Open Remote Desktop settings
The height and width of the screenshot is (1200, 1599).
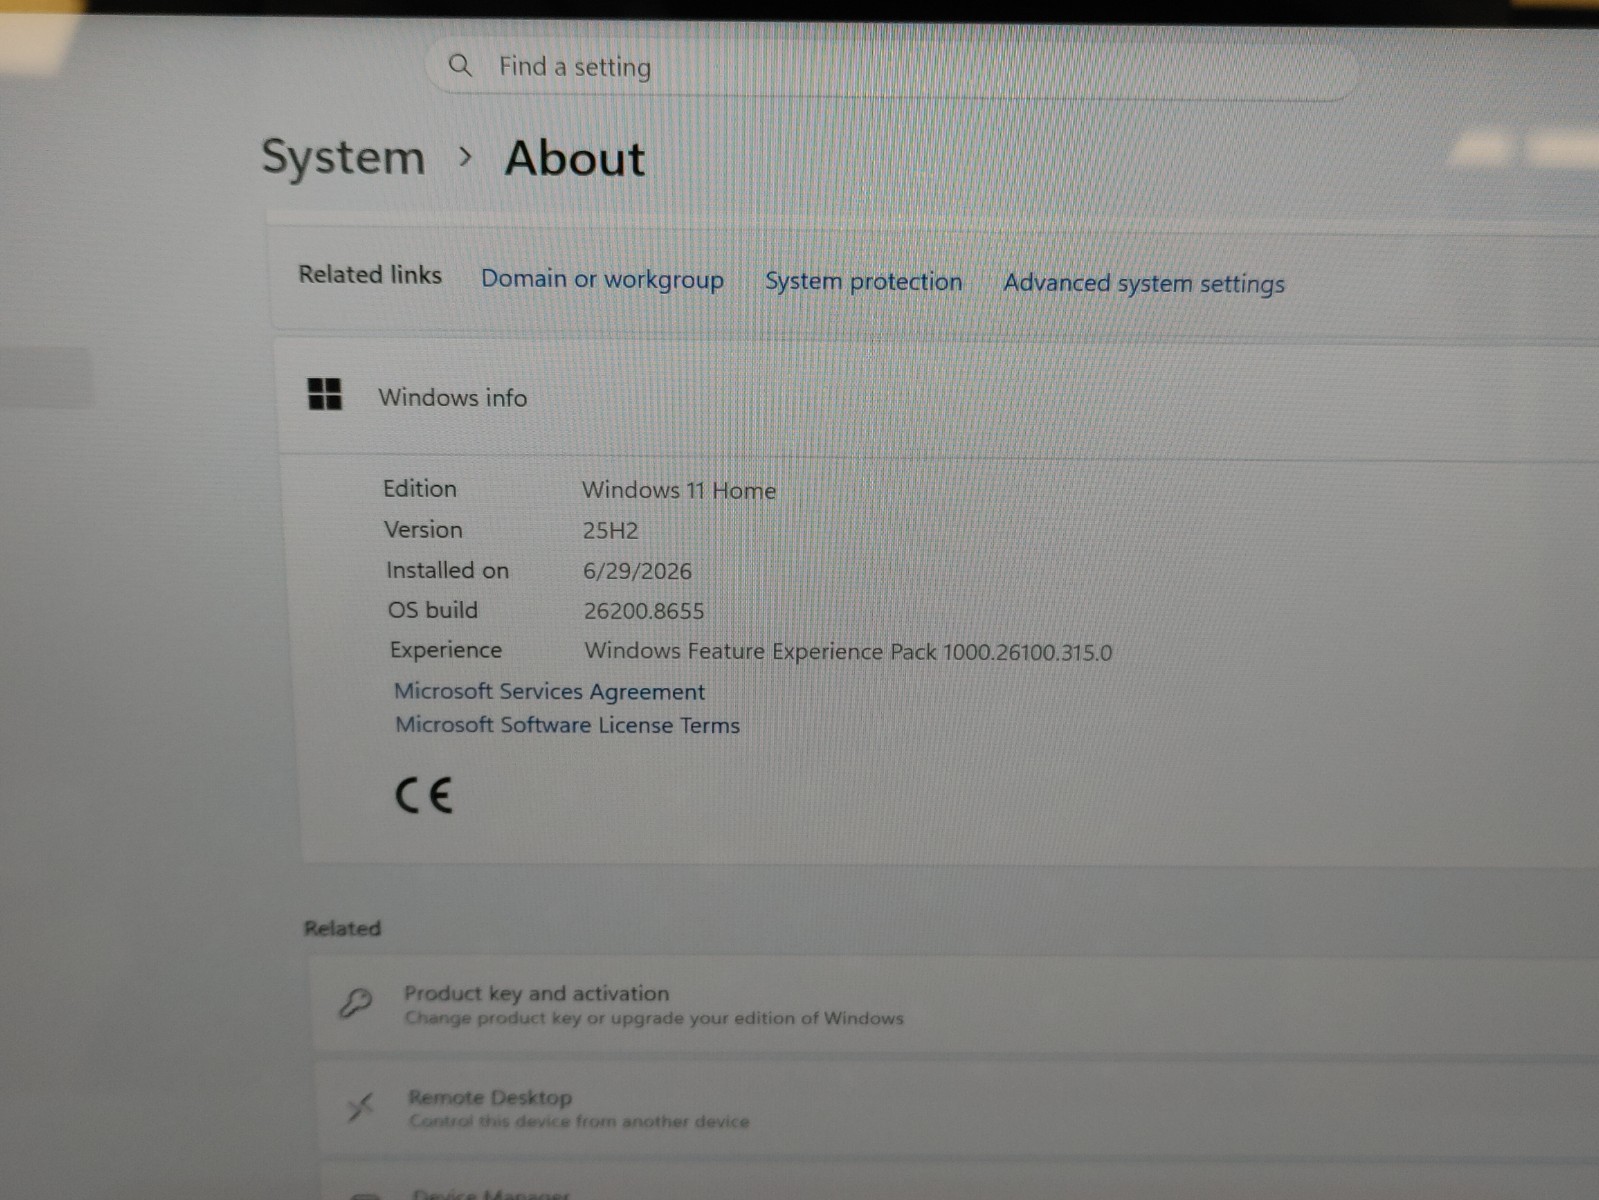[x=958, y=1108]
